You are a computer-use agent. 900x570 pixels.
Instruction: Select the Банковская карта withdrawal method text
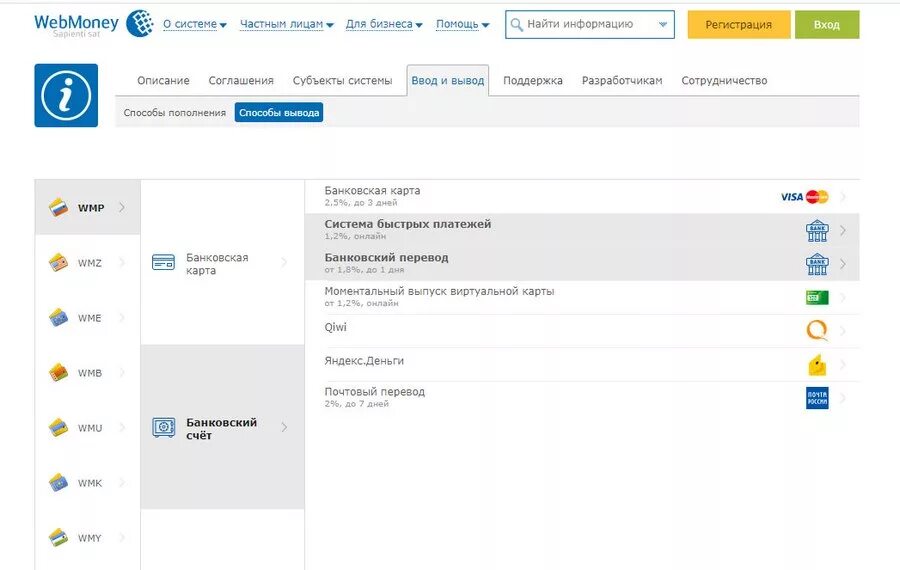[x=372, y=191]
